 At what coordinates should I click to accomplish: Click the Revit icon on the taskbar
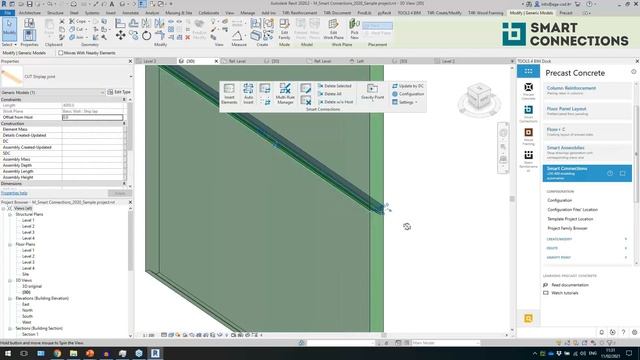155,353
